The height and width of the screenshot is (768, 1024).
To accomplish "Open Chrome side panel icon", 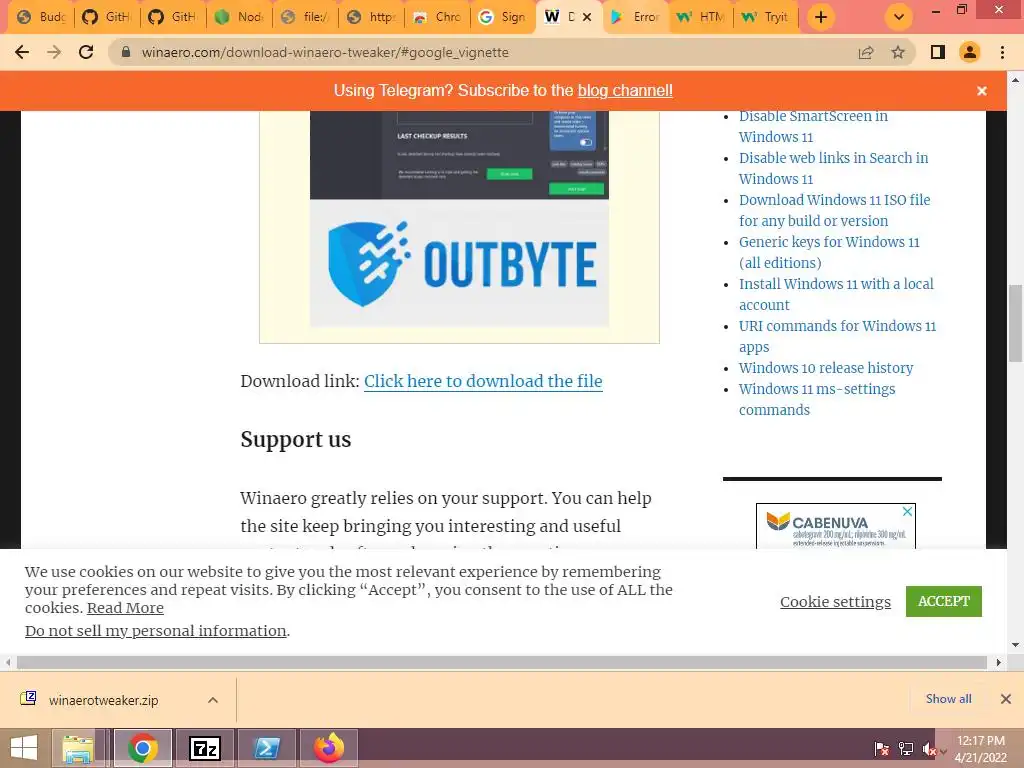I will (938, 52).
